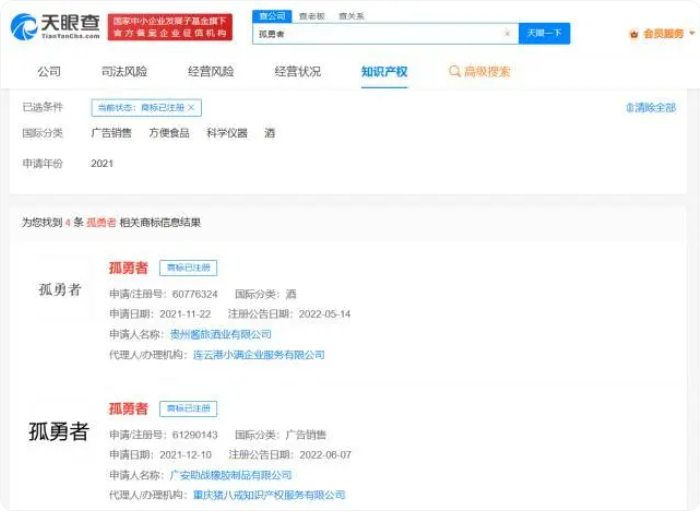
Task: Click the red national fund banner
Action: pyautogui.click(x=170, y=27)
